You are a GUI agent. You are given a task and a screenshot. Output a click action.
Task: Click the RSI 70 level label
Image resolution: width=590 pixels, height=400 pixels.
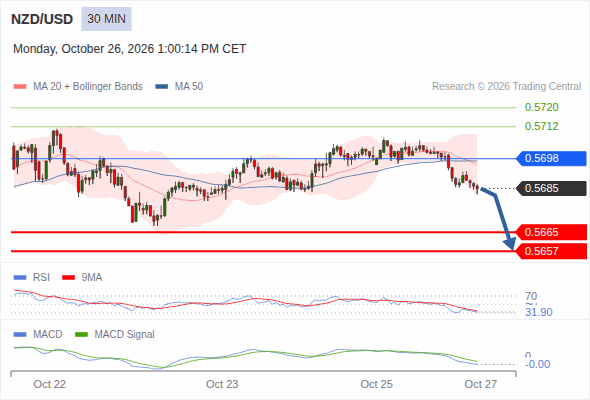(531, 296)
